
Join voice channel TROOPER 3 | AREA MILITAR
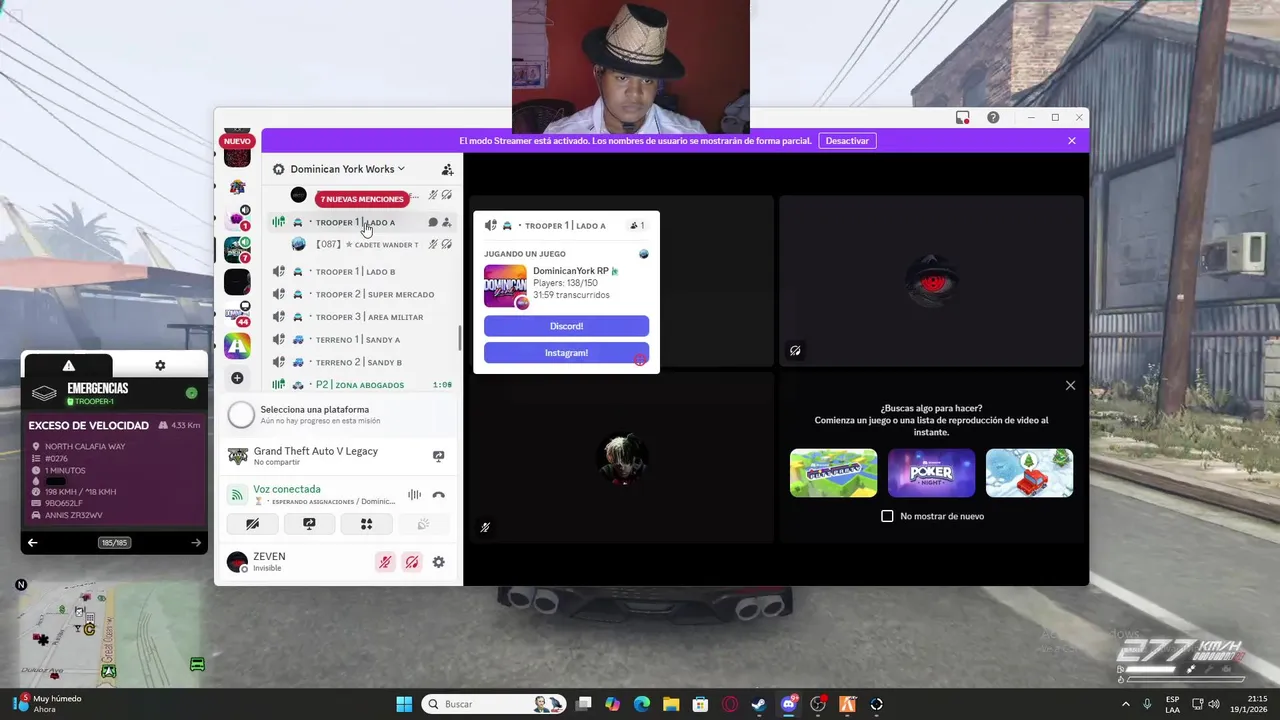(x=360, y=317)
